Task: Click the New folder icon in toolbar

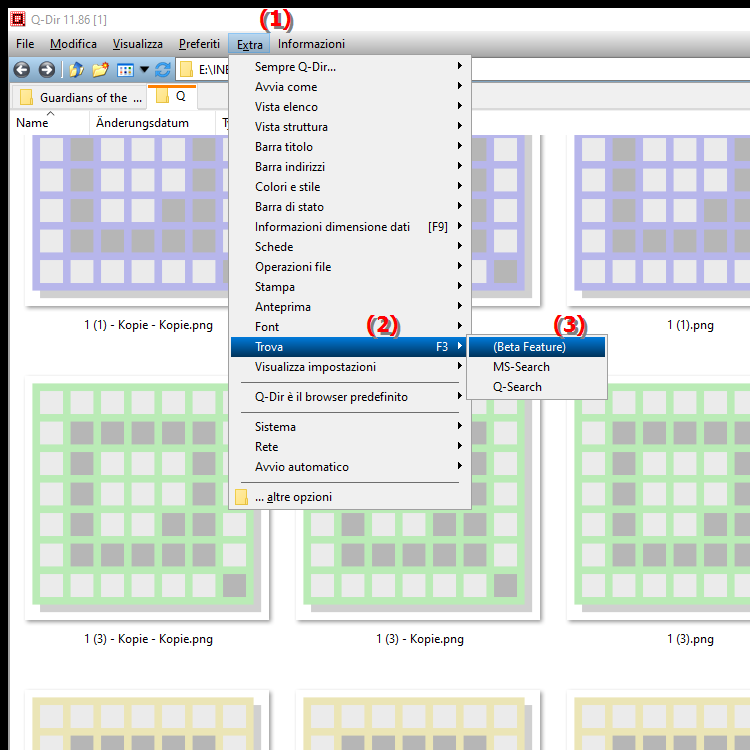Action: click(100, 70)
